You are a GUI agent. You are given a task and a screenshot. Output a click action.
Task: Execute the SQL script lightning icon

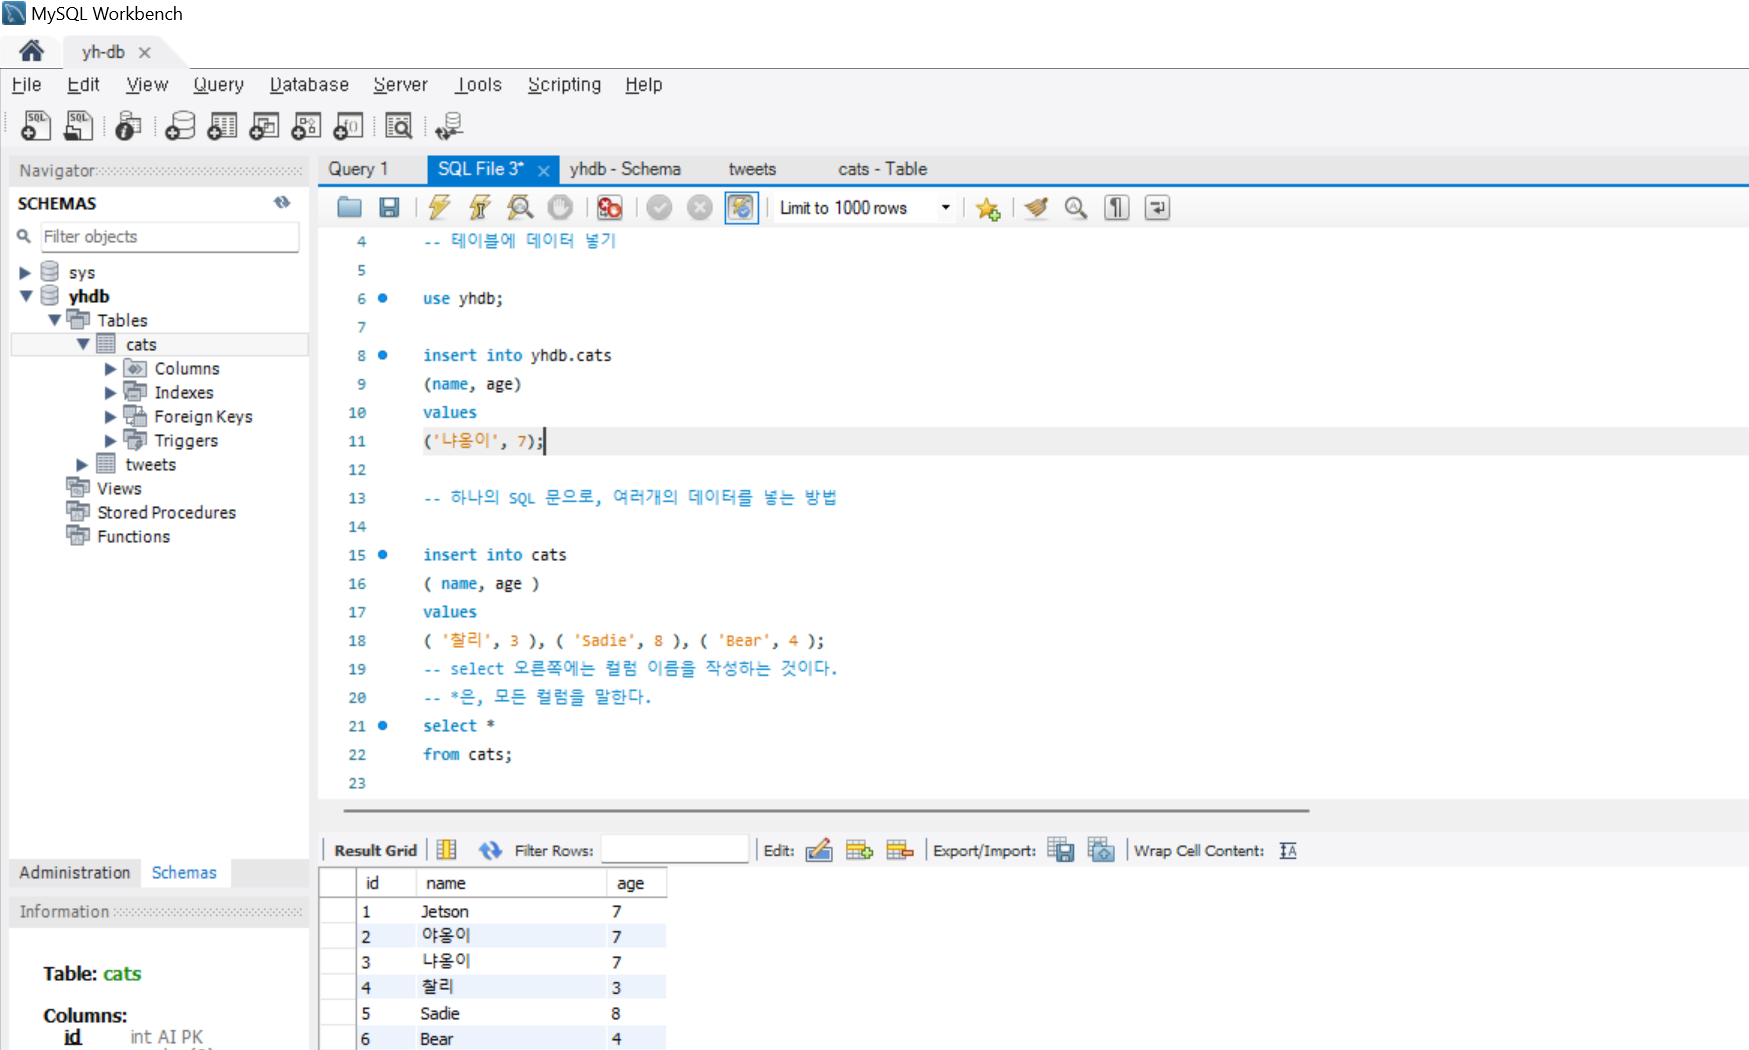click(439, 207)
